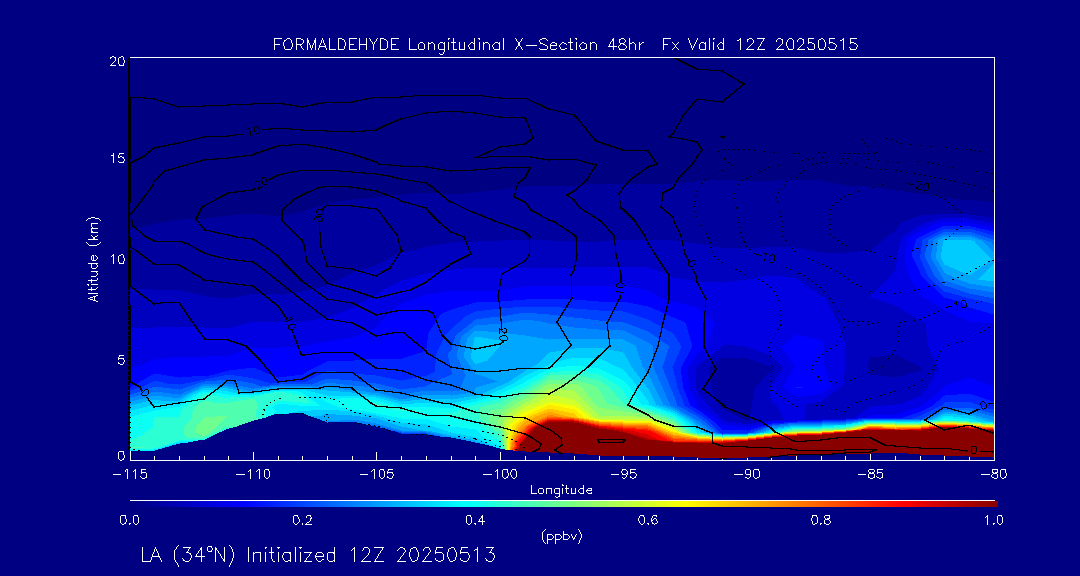Click longitude tick label -95
This screenshot has width=1080, height=576.
pos(624,475)
